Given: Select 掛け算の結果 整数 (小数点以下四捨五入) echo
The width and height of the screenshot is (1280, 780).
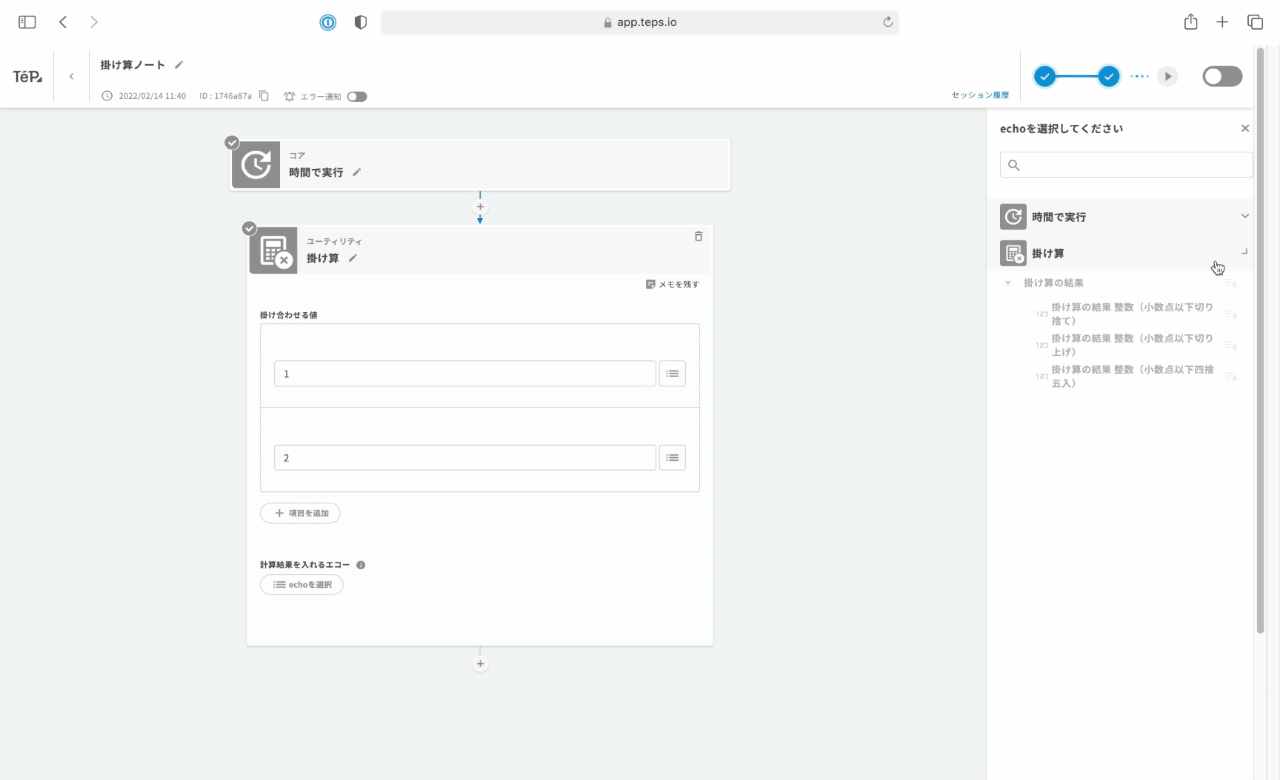Looking at the screenshot, I should pos(1132,376).
